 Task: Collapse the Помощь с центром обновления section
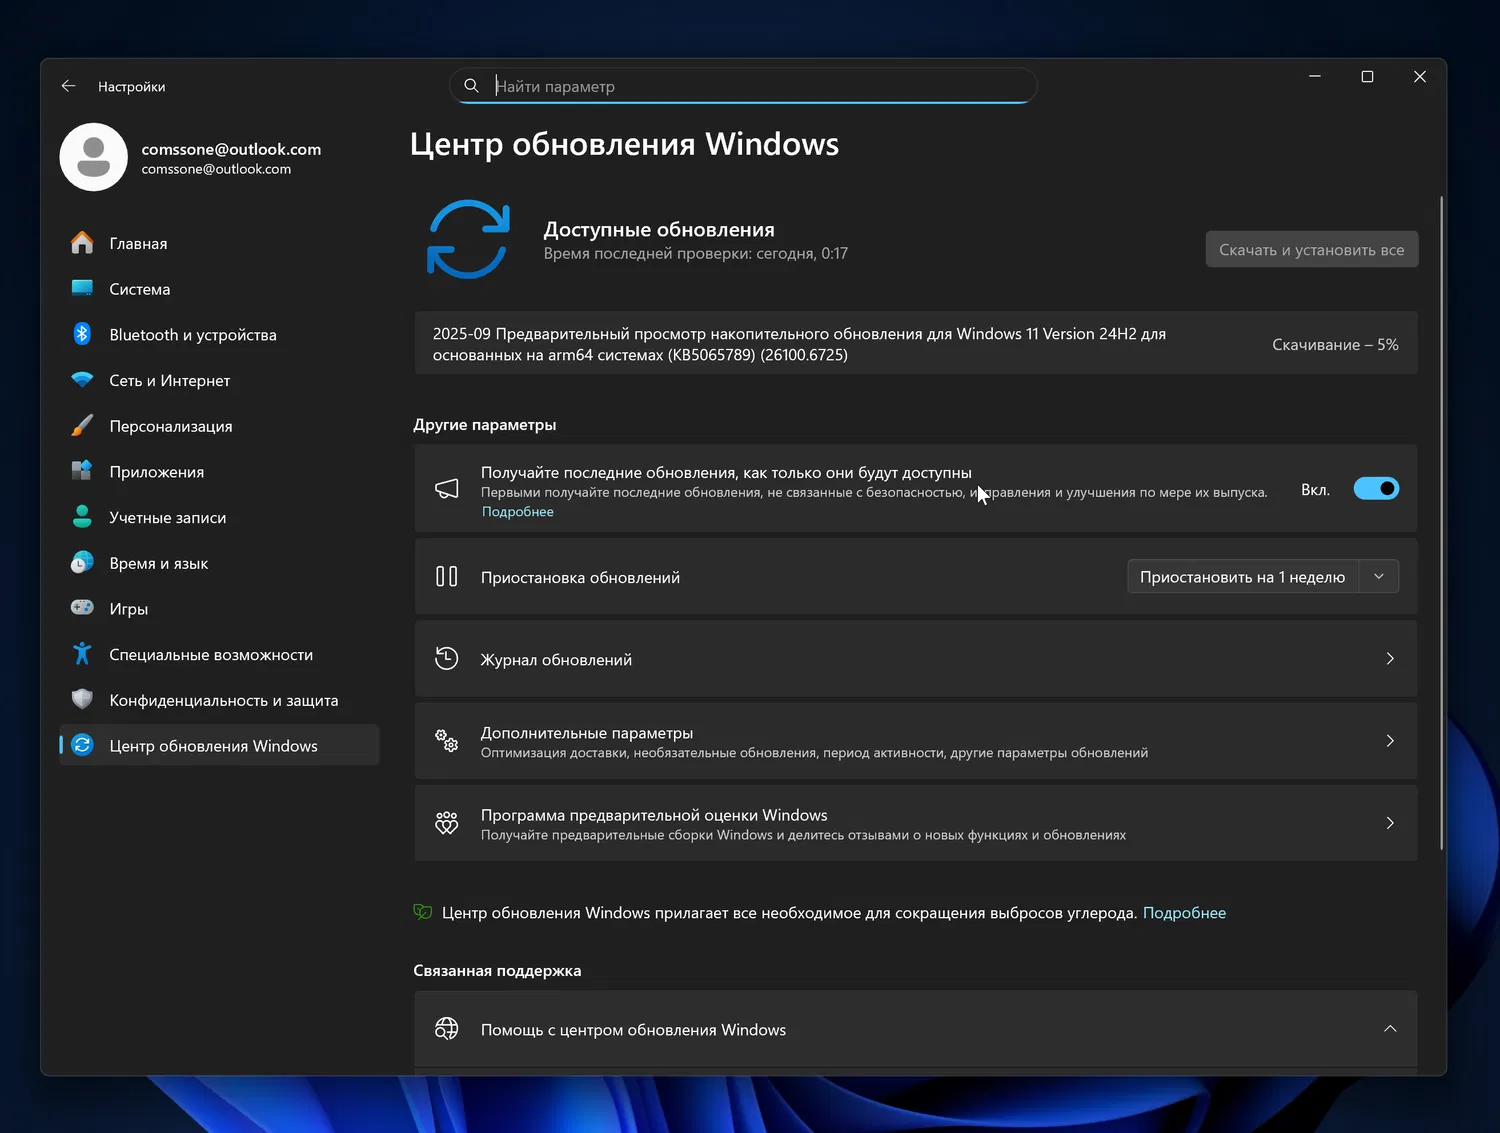coord(1390,1029)
